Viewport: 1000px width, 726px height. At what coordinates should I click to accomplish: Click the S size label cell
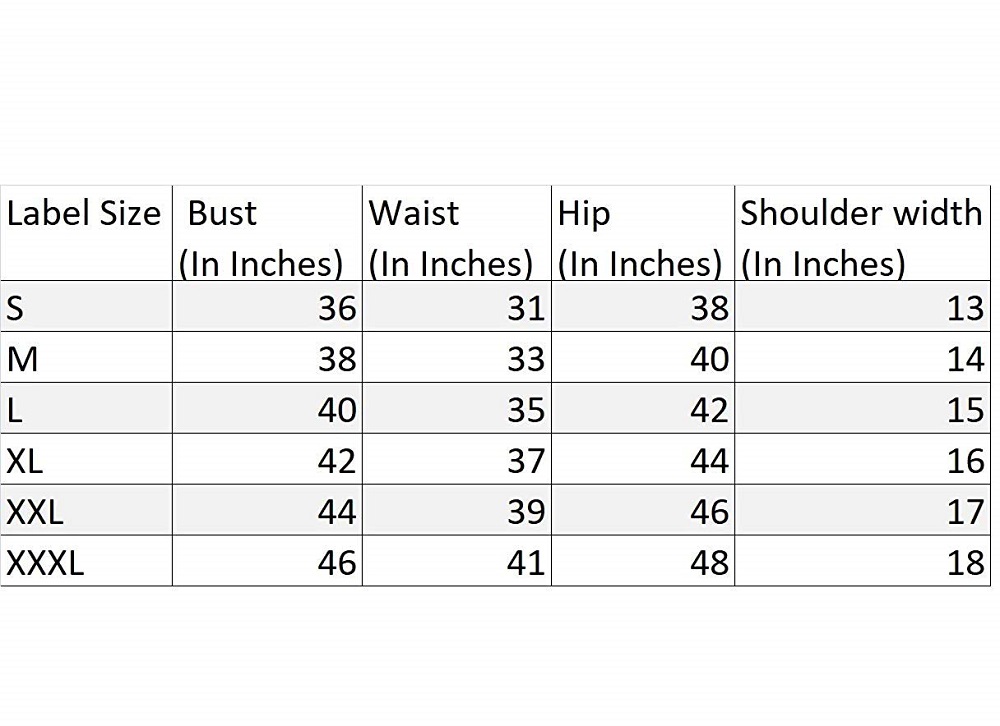86,306
